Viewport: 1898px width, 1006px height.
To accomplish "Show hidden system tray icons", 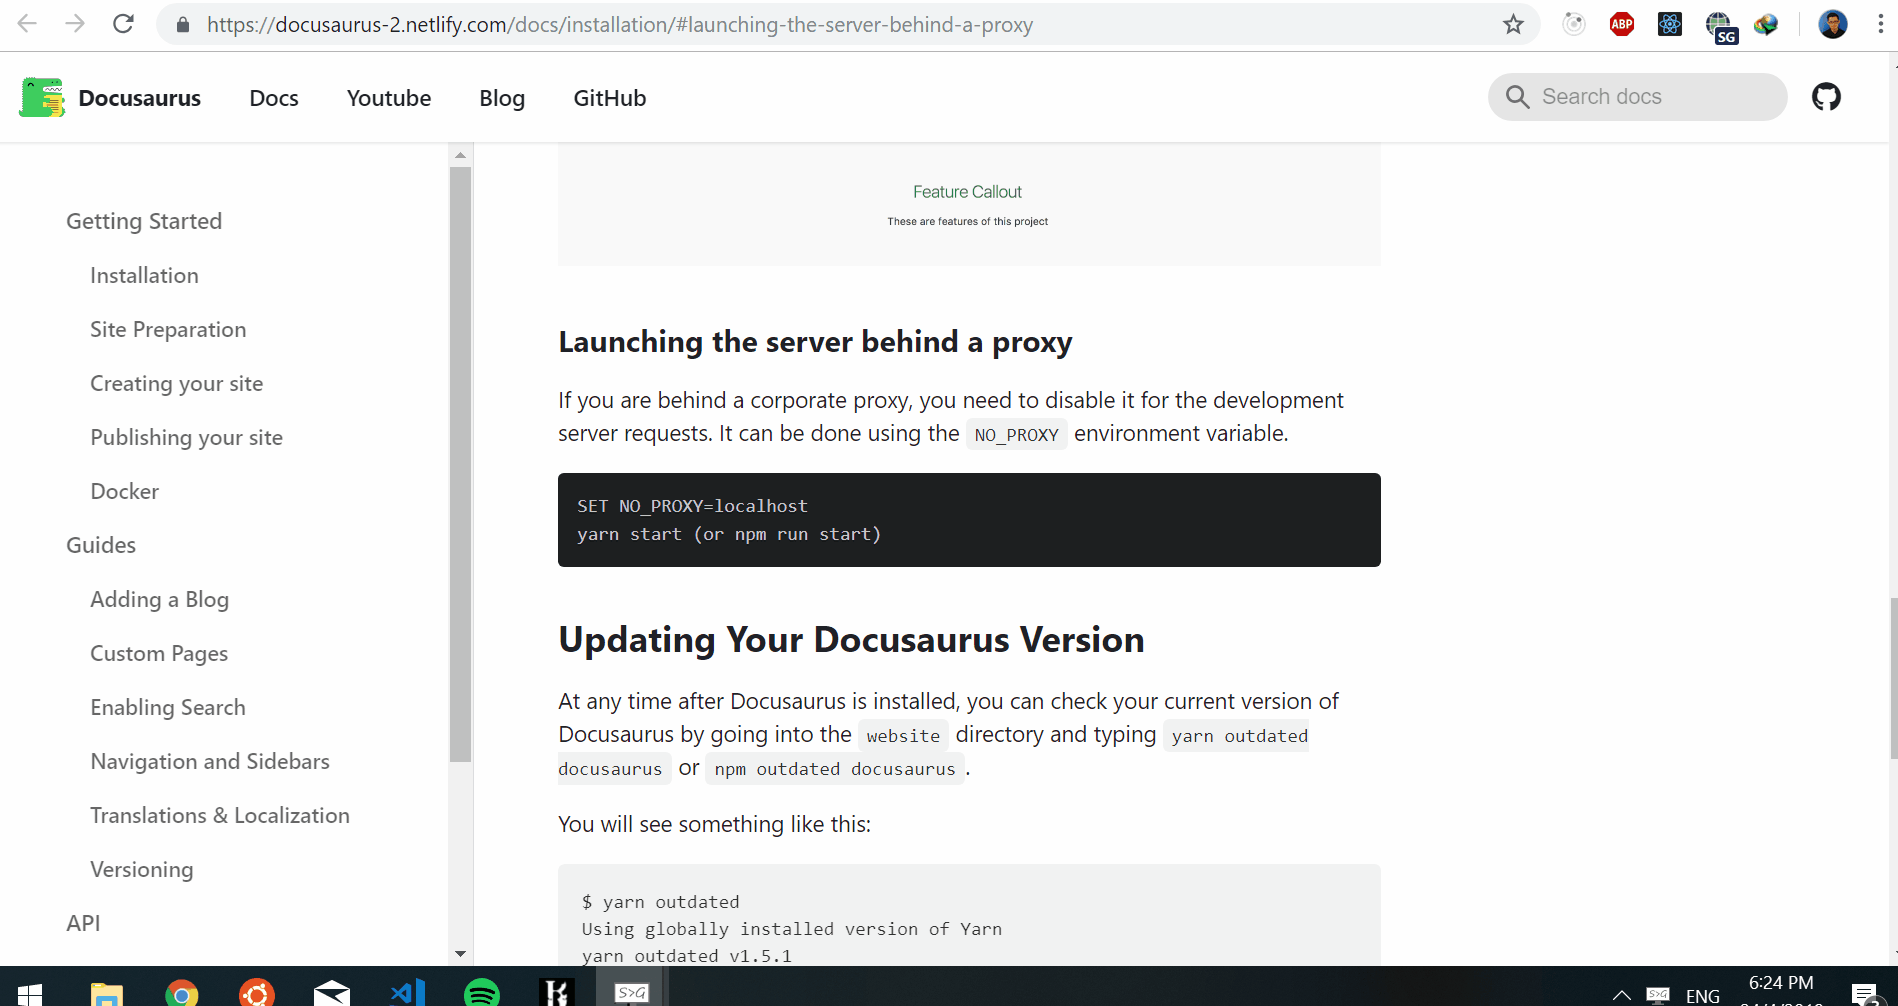I will (1621, 995).
